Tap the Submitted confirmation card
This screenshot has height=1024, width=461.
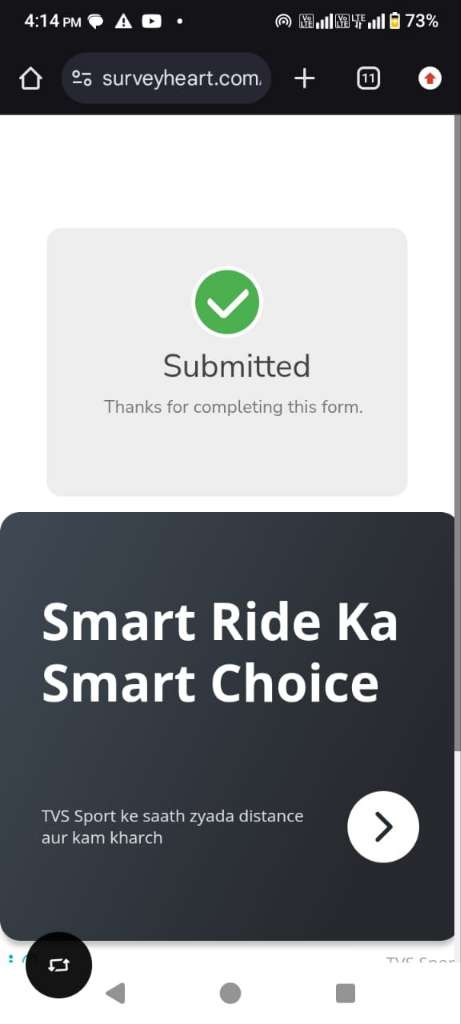coord(227,362)
